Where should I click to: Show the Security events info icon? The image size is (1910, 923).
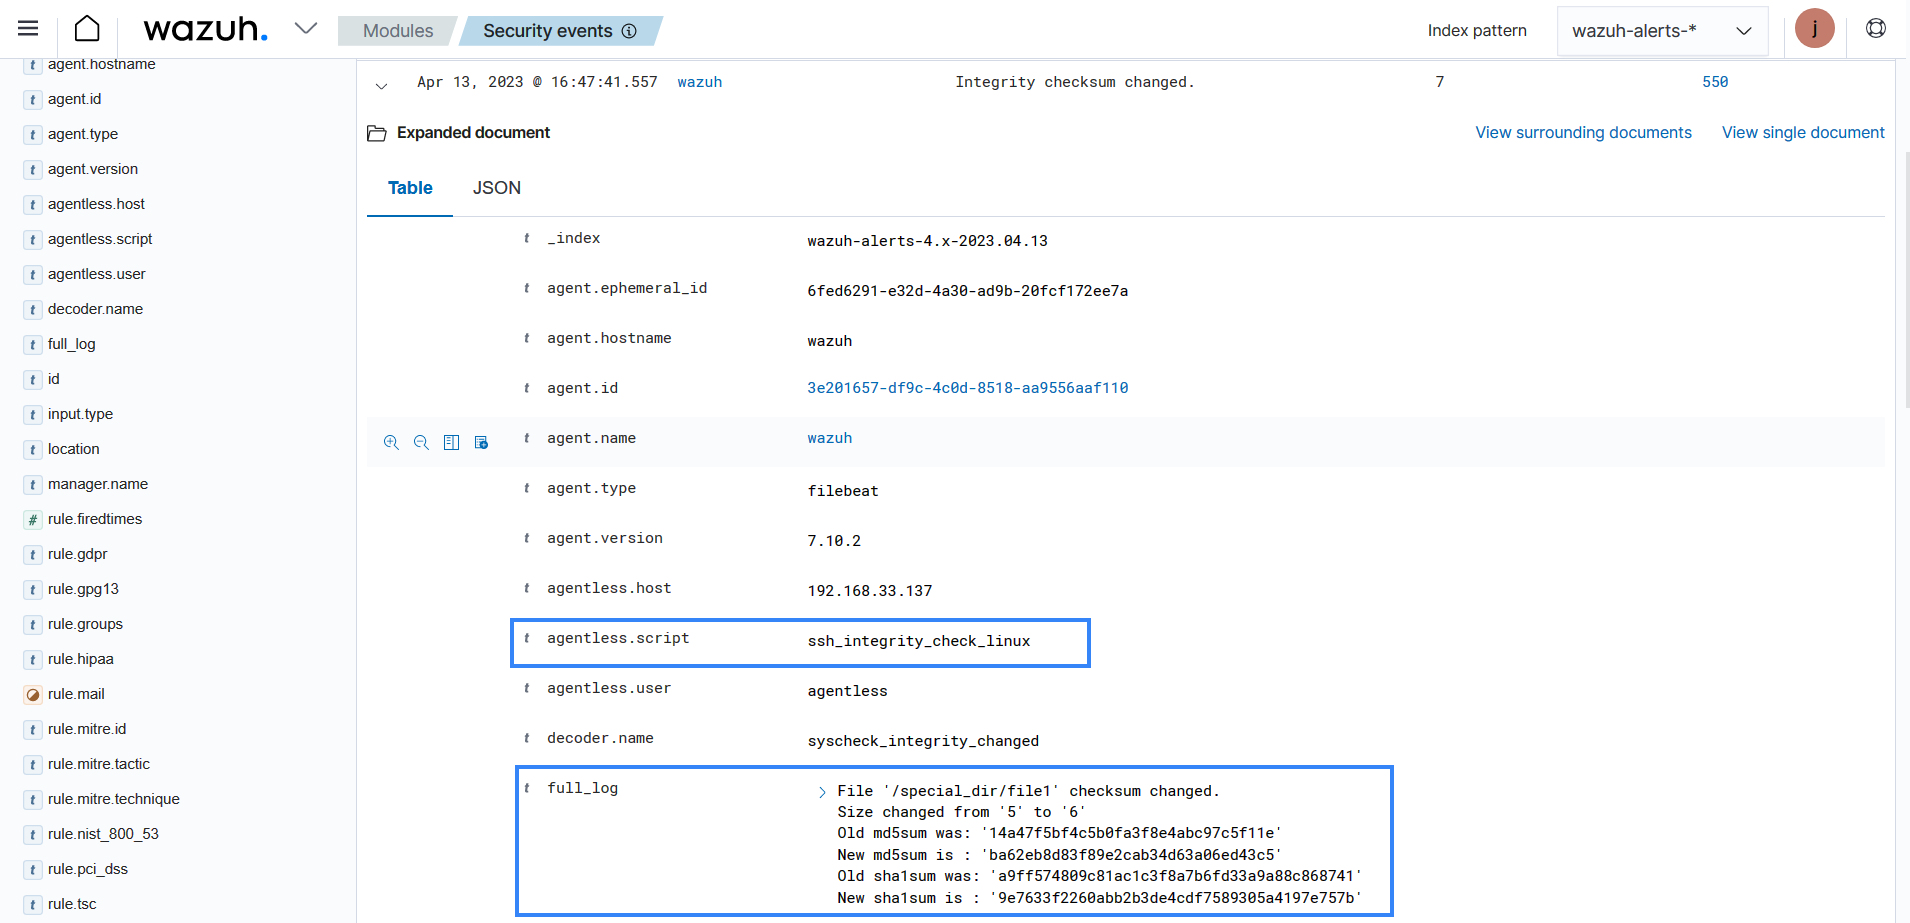pos(629,31)
